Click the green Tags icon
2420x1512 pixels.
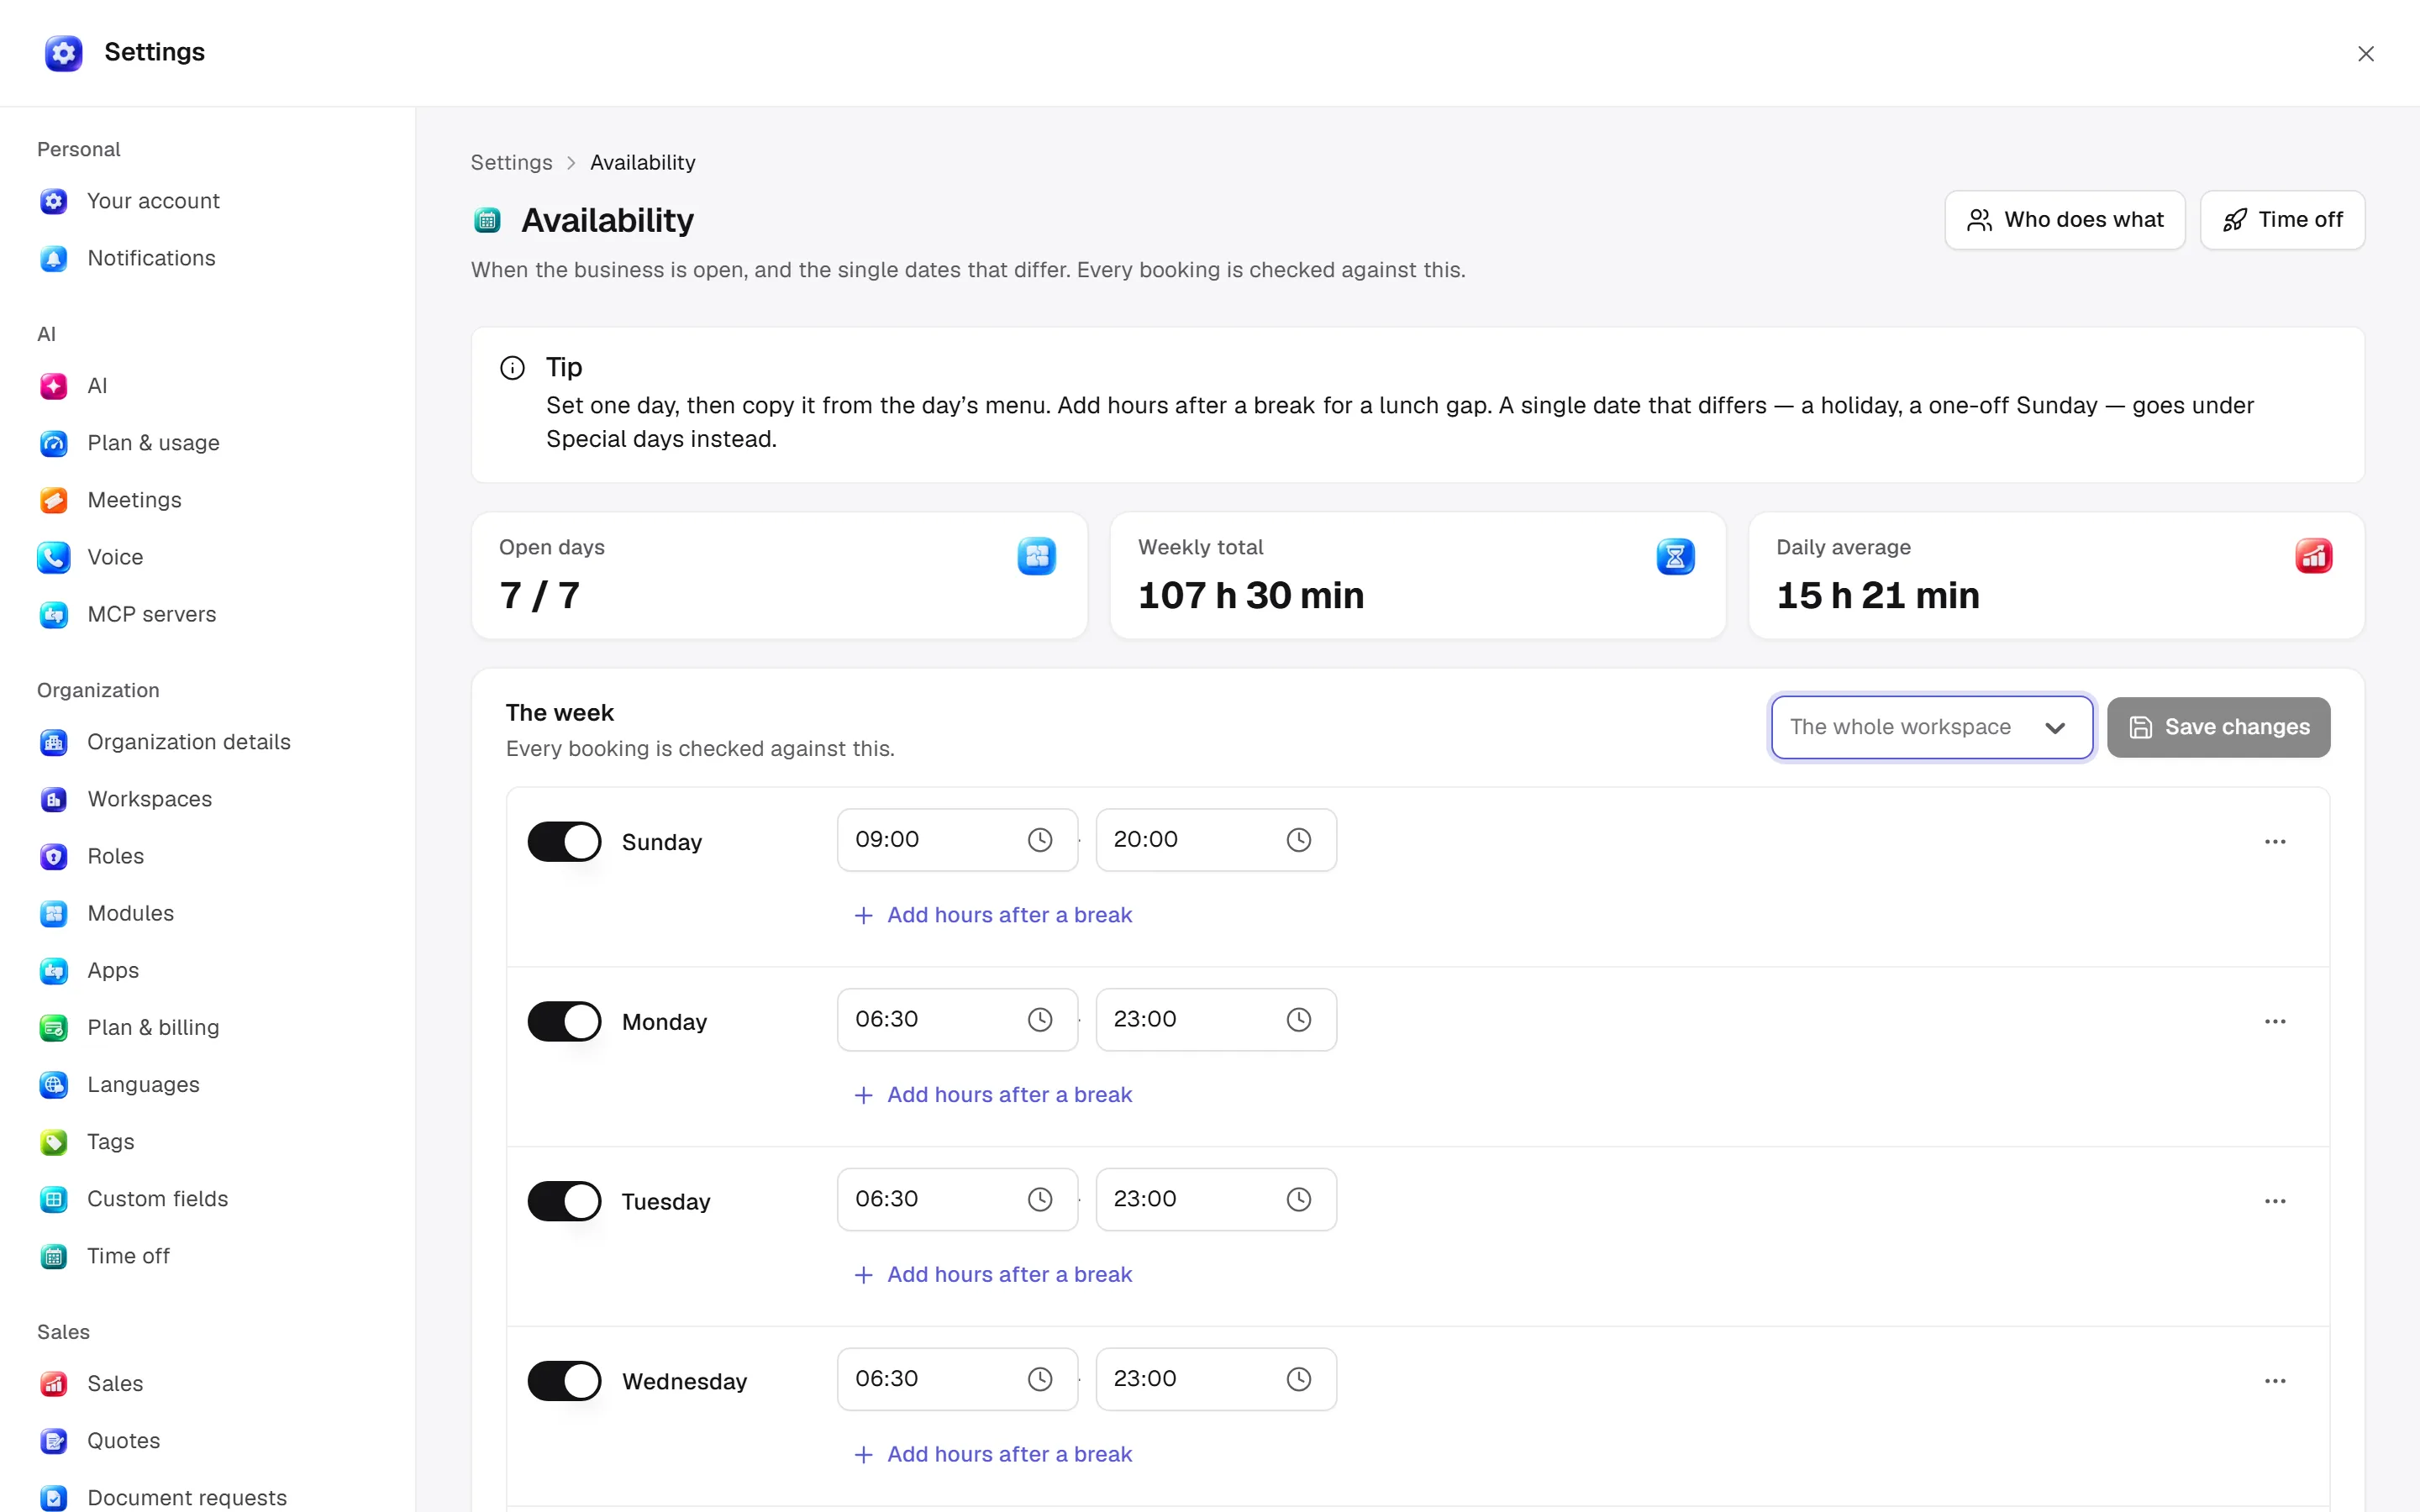54,1142
